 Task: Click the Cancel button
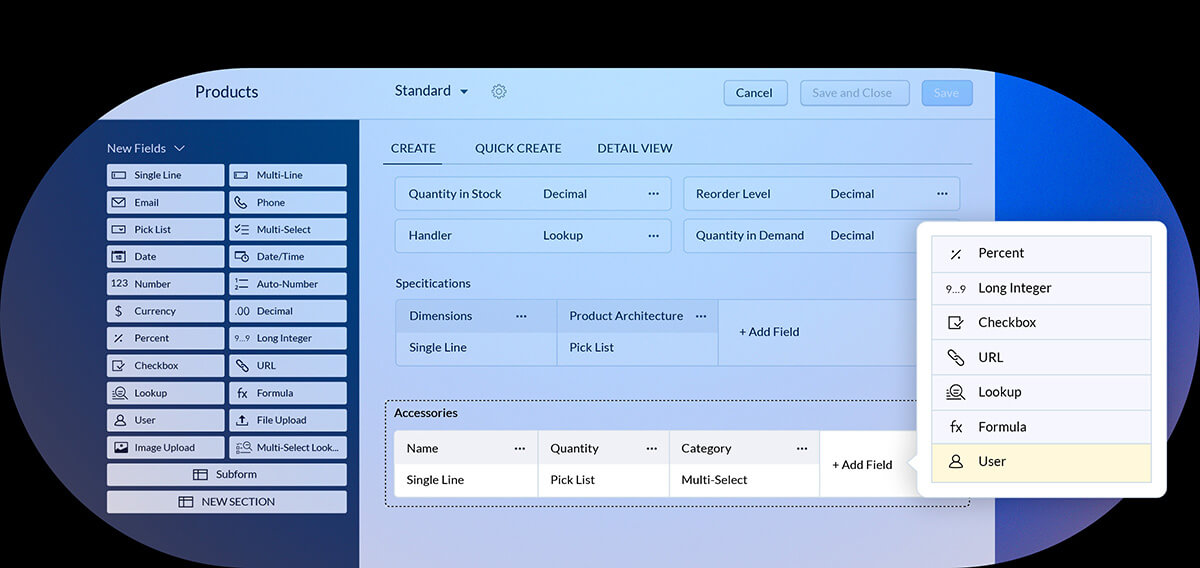coord(755,93)
